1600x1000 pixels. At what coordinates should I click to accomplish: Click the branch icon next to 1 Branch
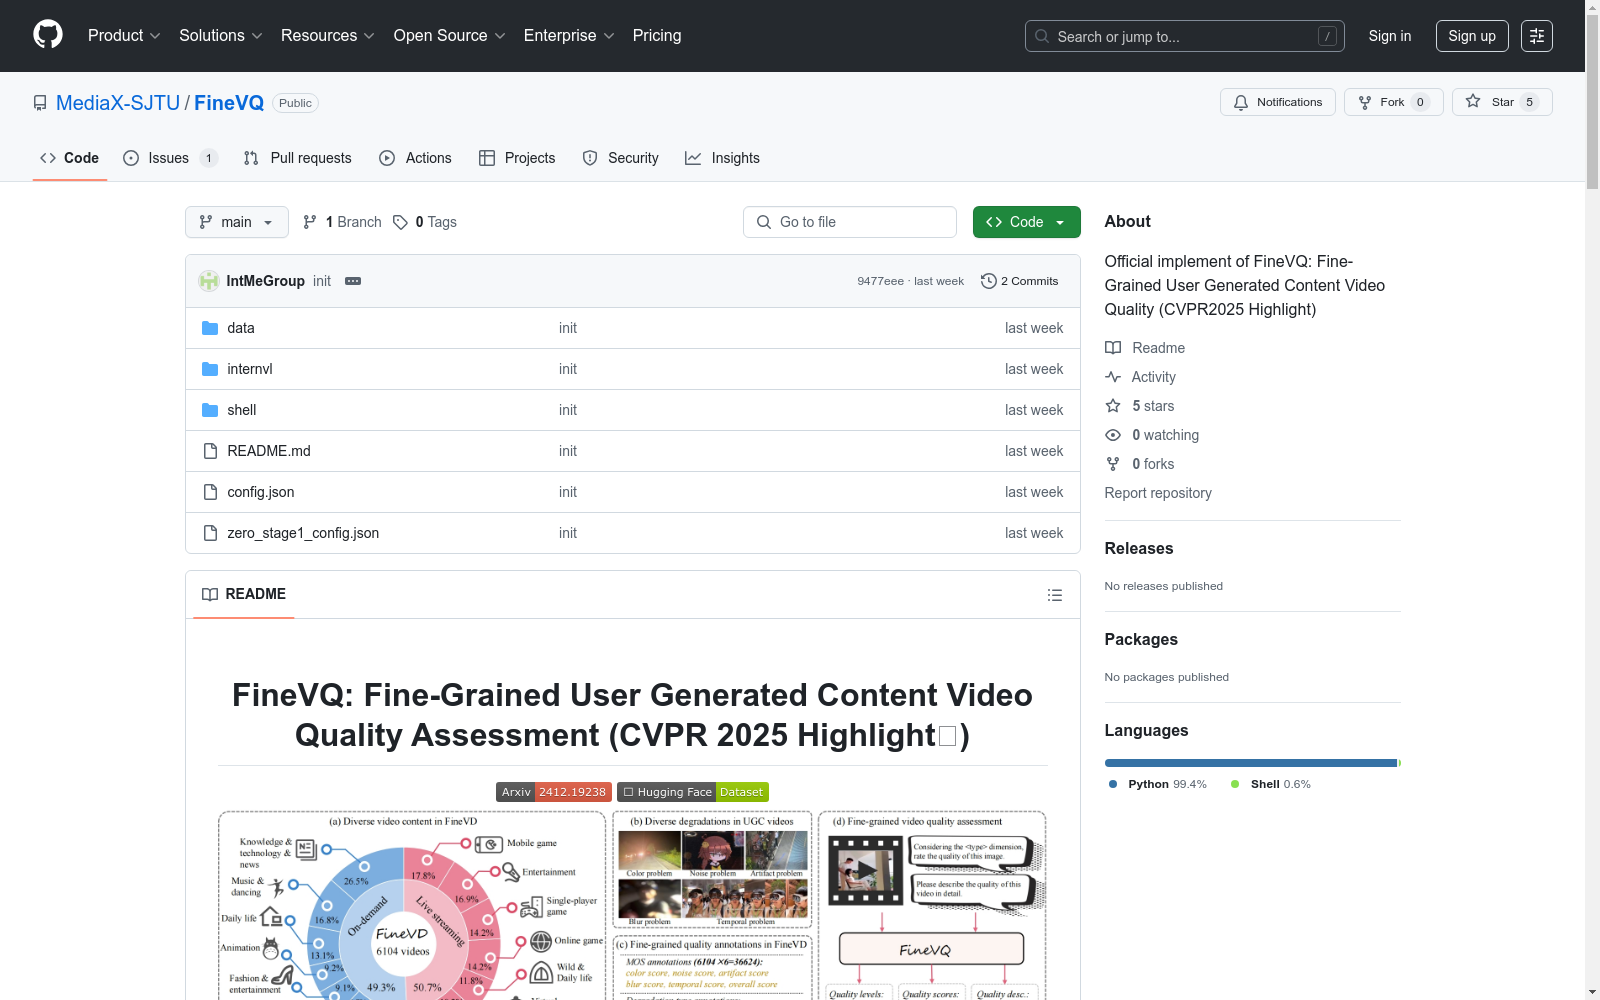coord(310,222)
